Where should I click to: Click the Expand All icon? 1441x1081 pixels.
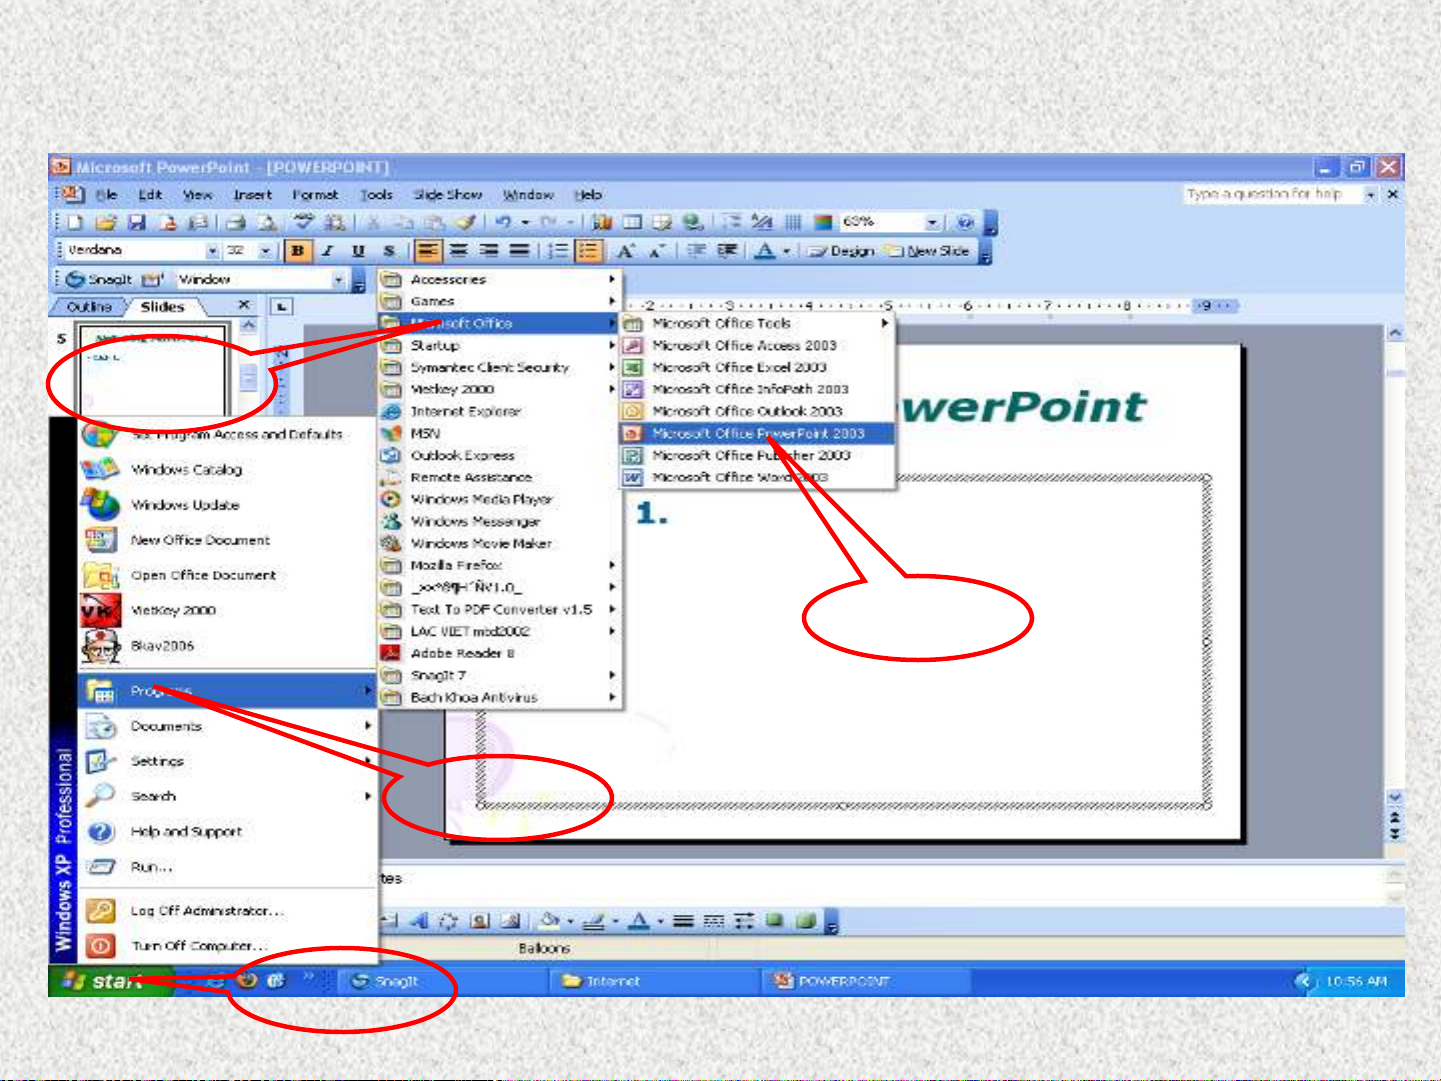pyautogui.click(x=734, y=222)
